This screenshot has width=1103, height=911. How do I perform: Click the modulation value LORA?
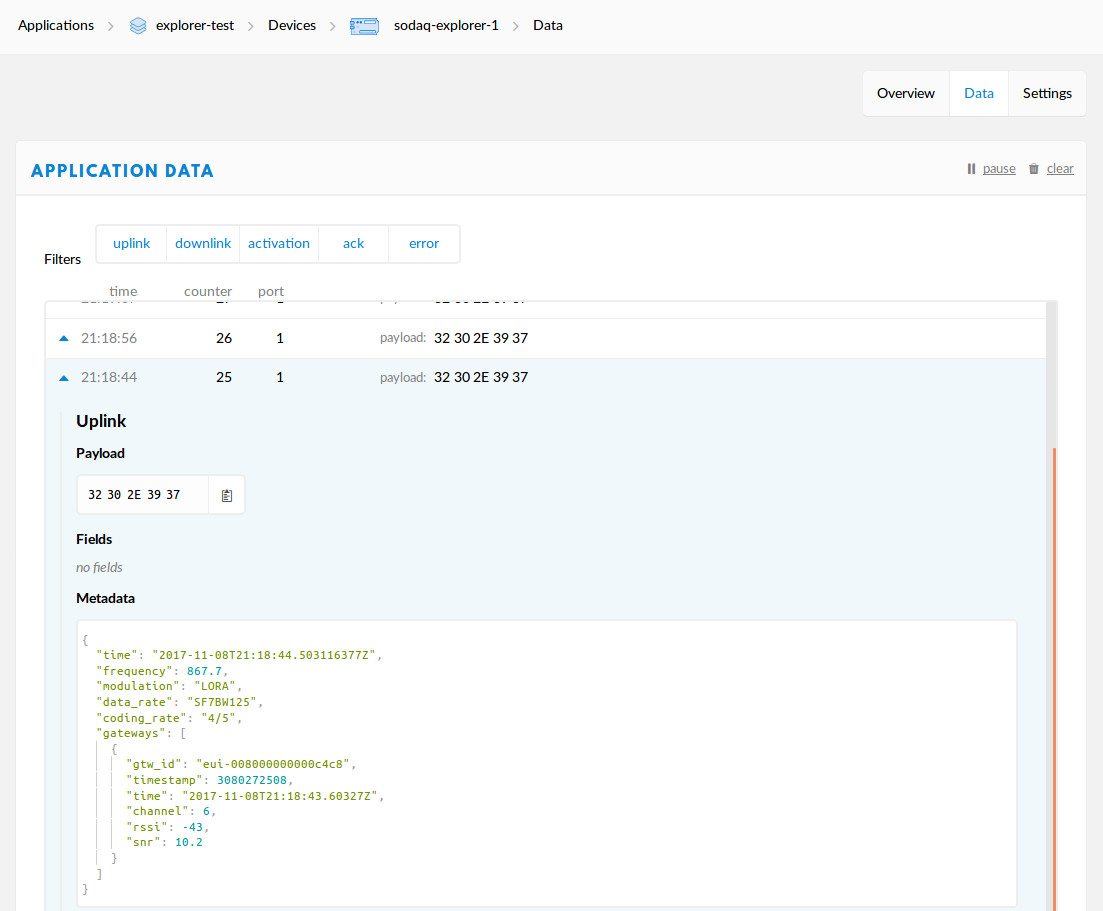click(214, 687)
